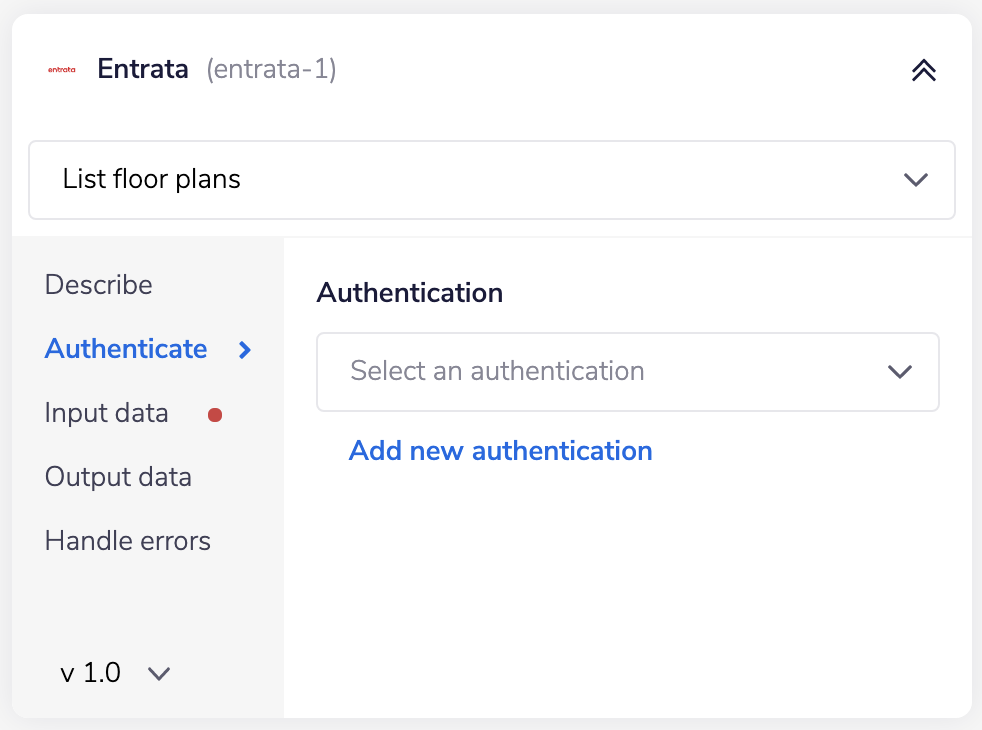Click the chevron in the List floor plans field
The width and height of the screenshot is (982, 730).
tap(915, 180)
